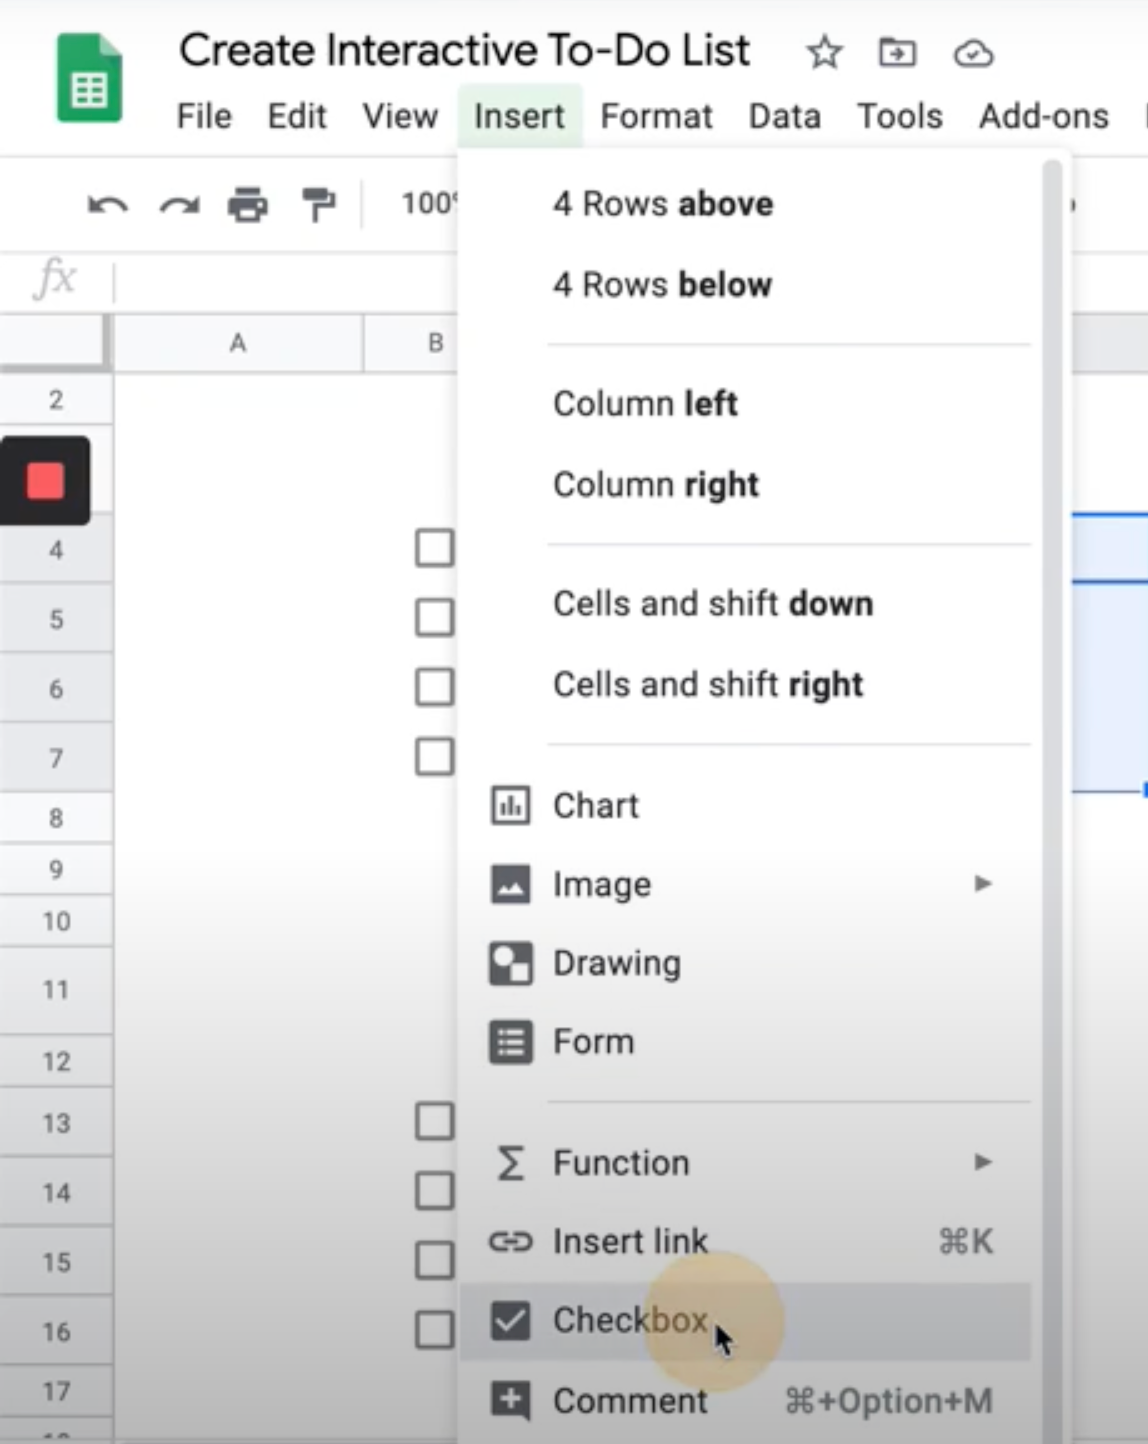Select row 11 header
1148x1444 pixels.
[56, 990]
